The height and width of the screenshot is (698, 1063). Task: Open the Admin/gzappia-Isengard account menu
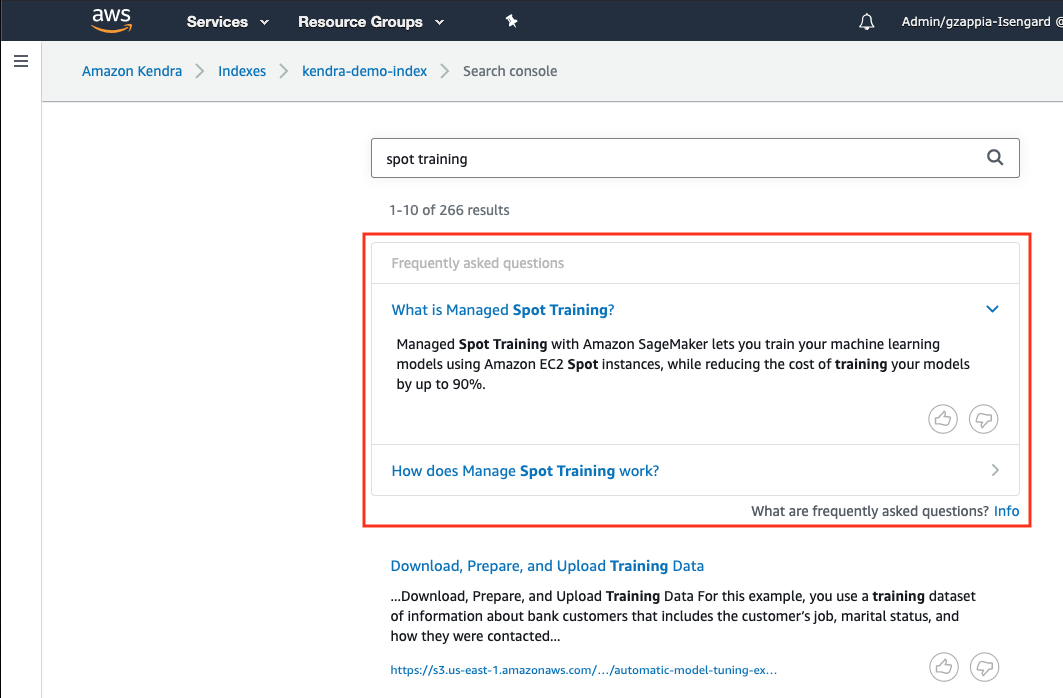click(982, 22)
